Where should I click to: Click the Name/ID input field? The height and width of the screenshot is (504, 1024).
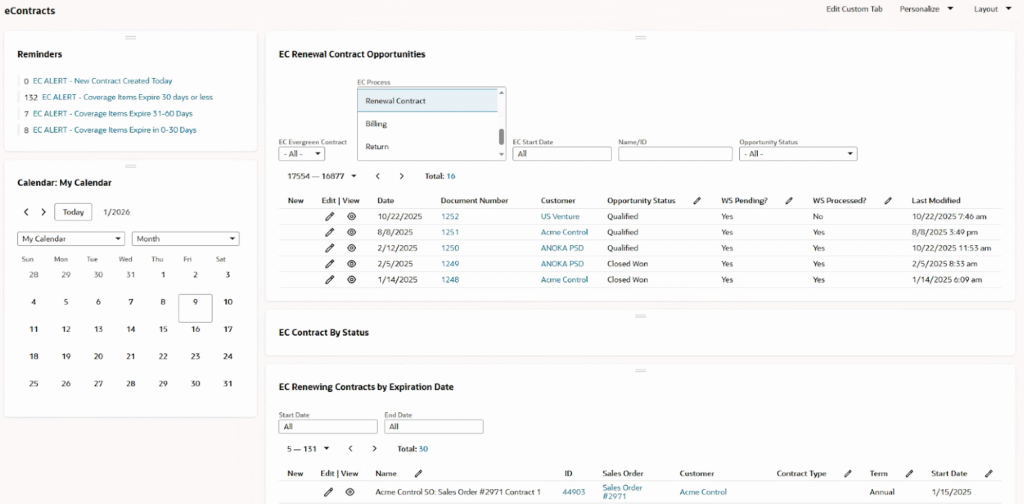tap(675, 154)
